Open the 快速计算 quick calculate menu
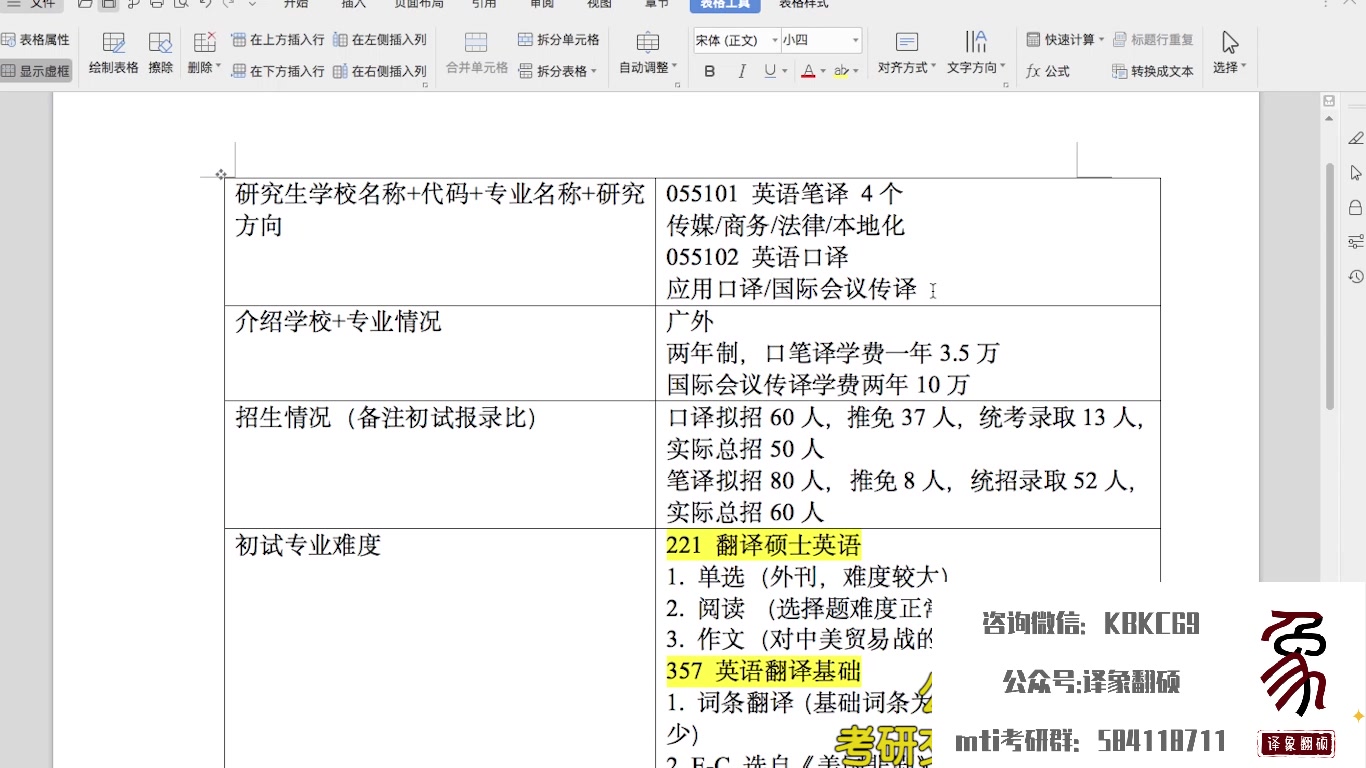Viewport: 1366px width, 768px height. 1065,40
